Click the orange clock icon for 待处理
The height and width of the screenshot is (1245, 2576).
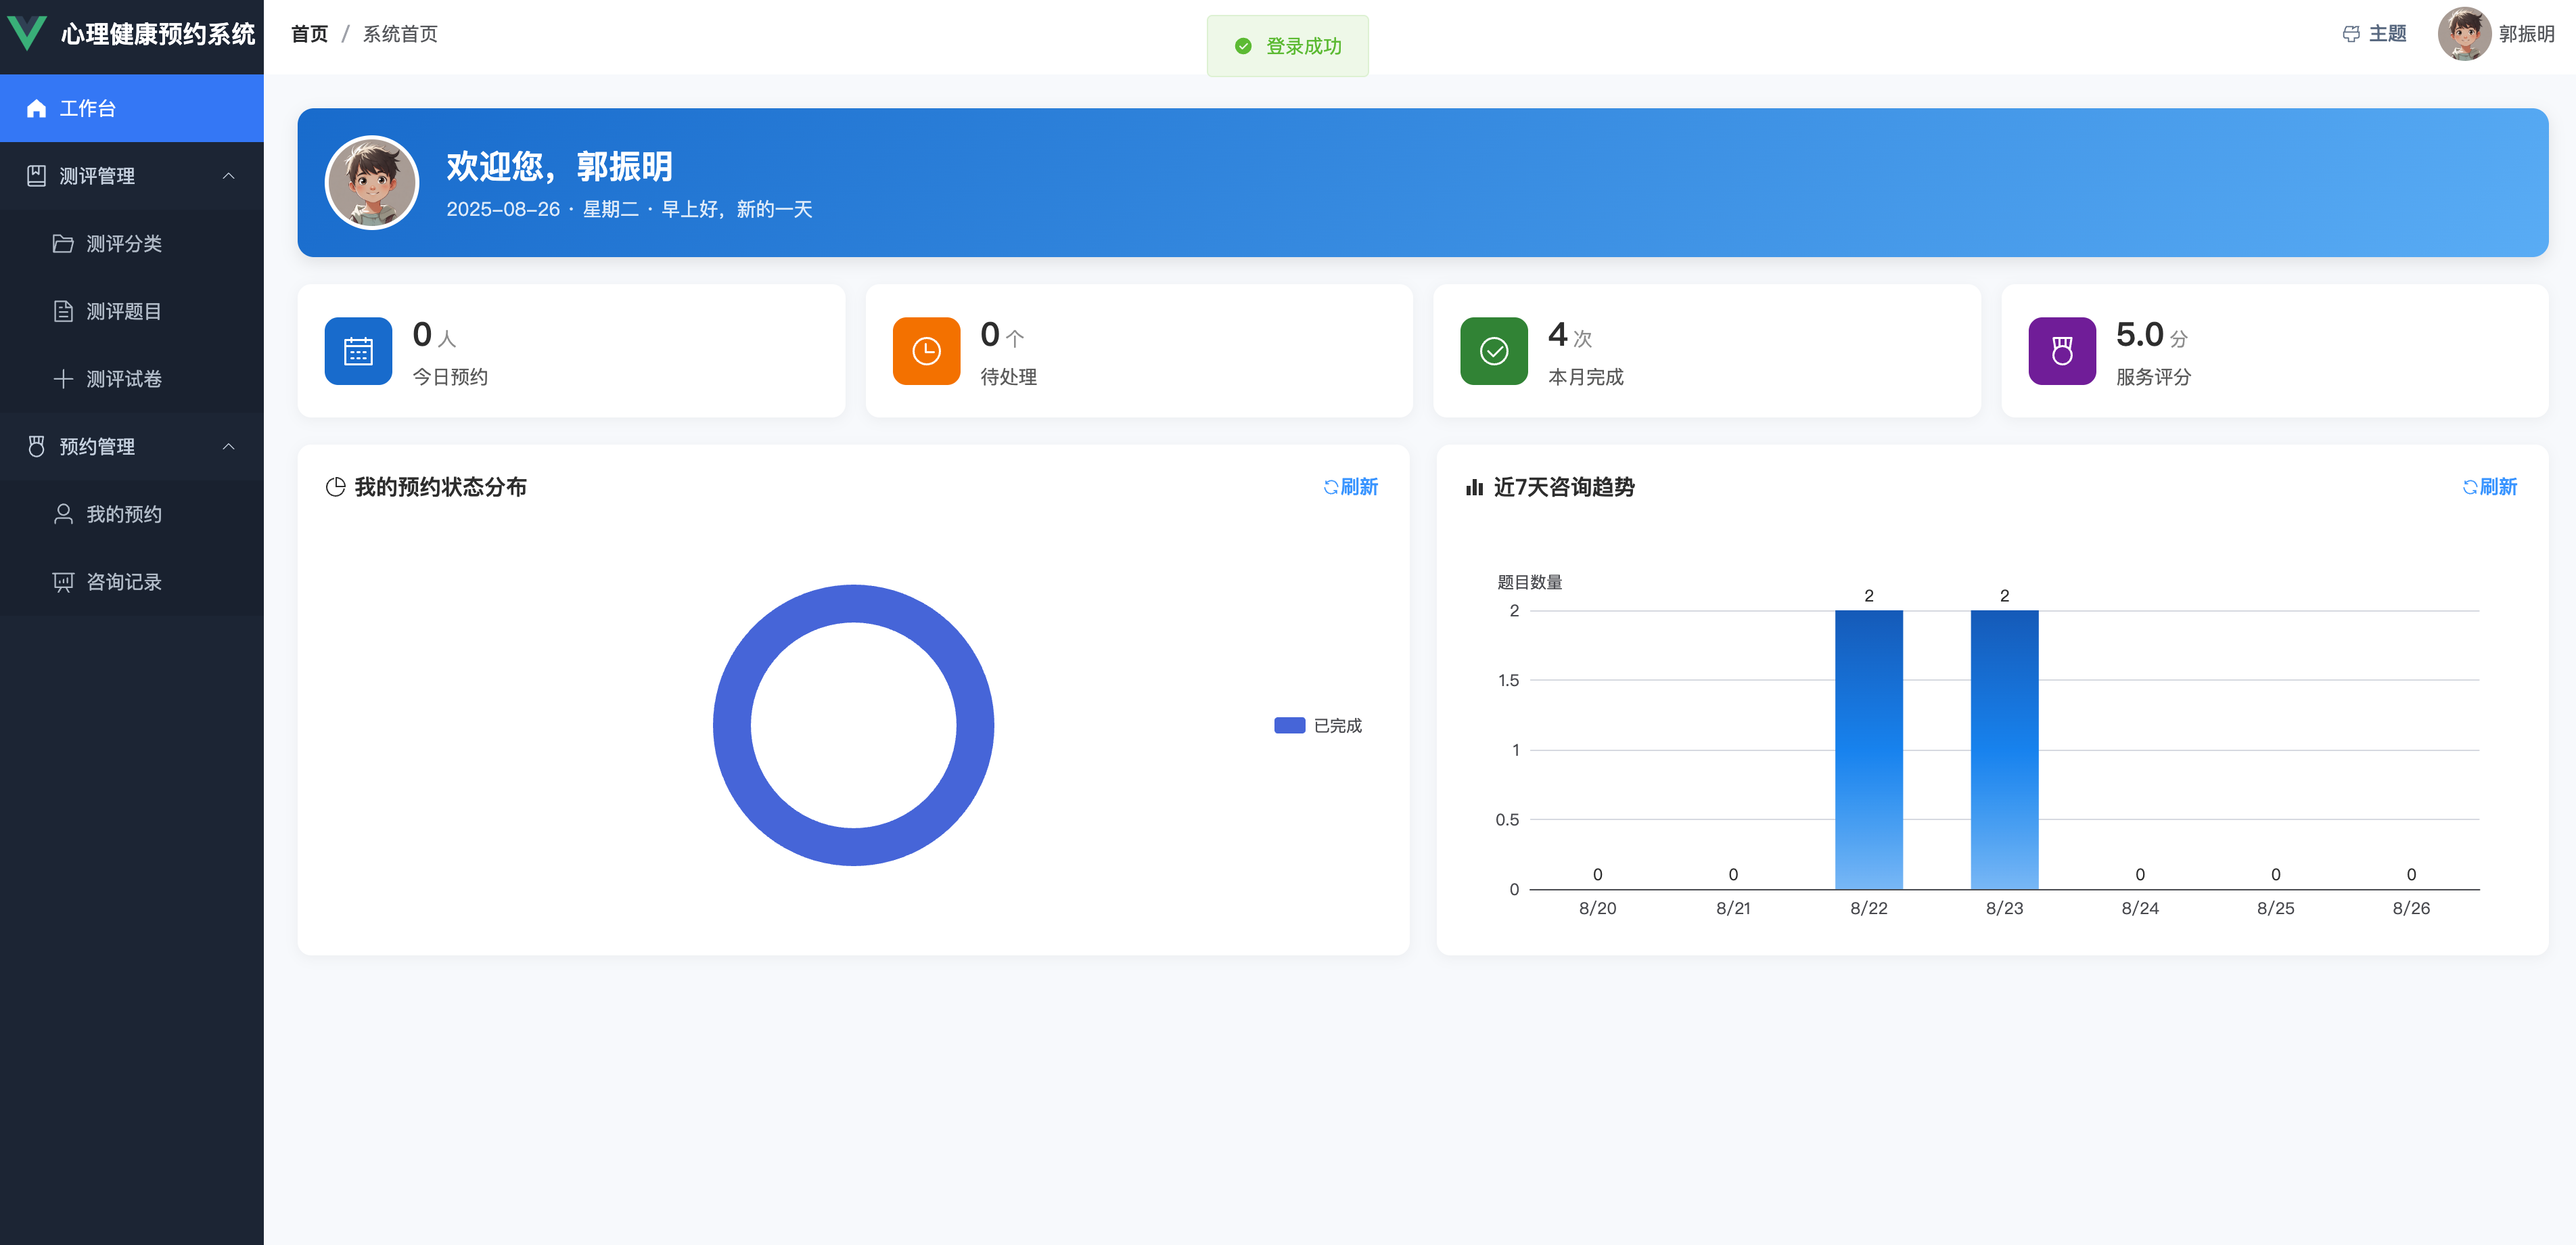click(x=926, y=351)
